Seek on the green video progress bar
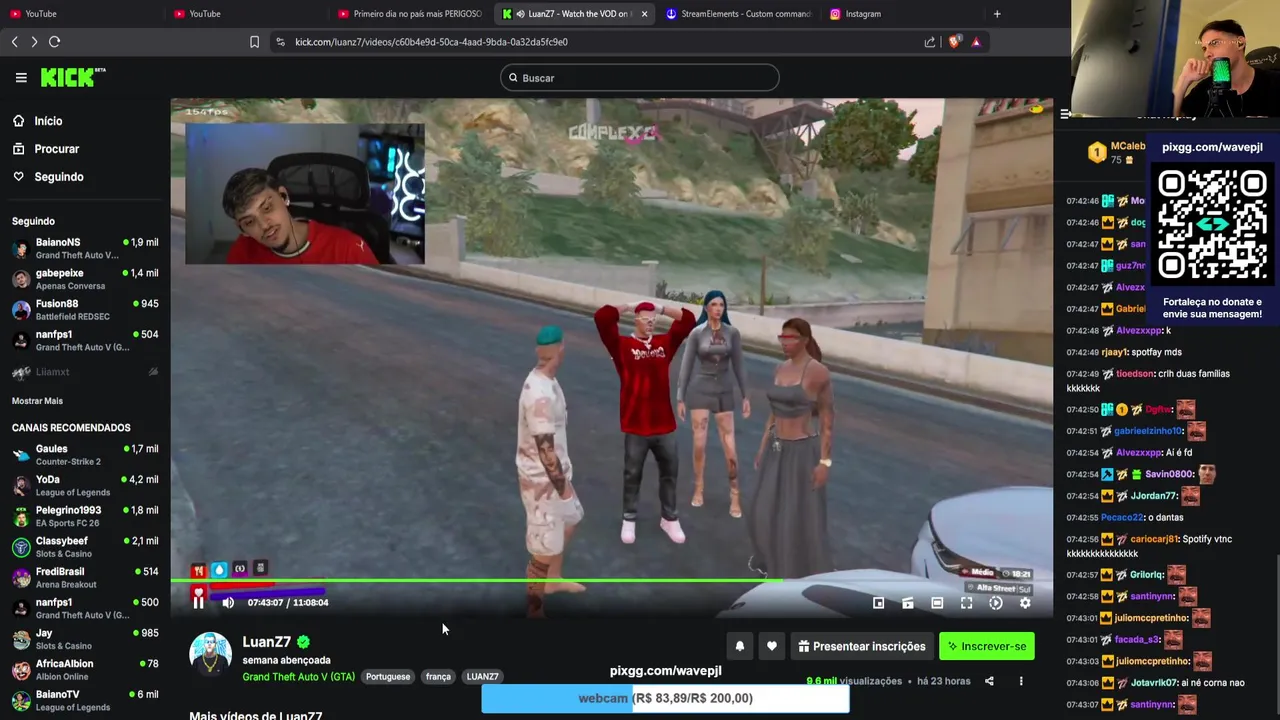1280x720 pixels. pos(612,580)
